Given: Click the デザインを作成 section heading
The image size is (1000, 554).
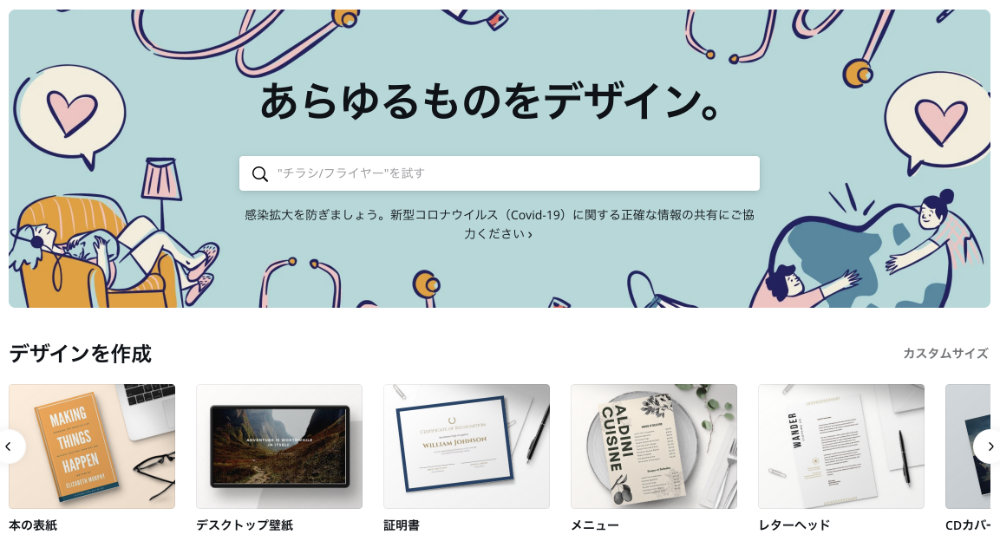Looking at the screenshot, I should pos(80,353).
